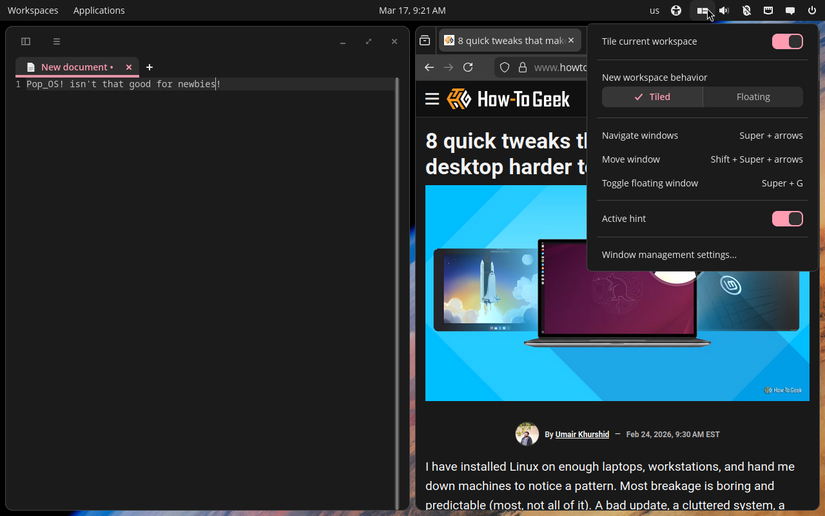Open author Umair Khurshid's profile link

(581, 435)
